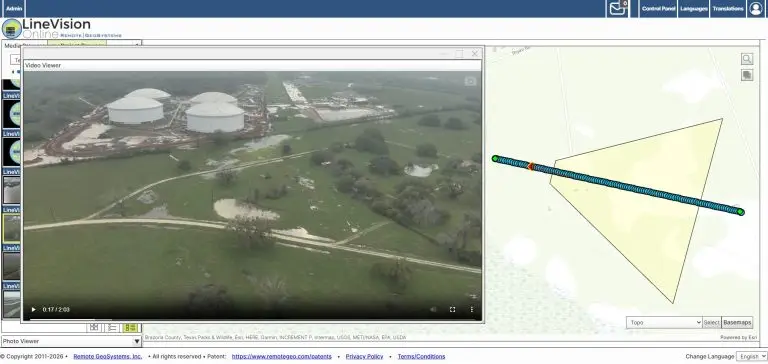
Task: Click the Select button beside Topo
Action: (711, 322)
